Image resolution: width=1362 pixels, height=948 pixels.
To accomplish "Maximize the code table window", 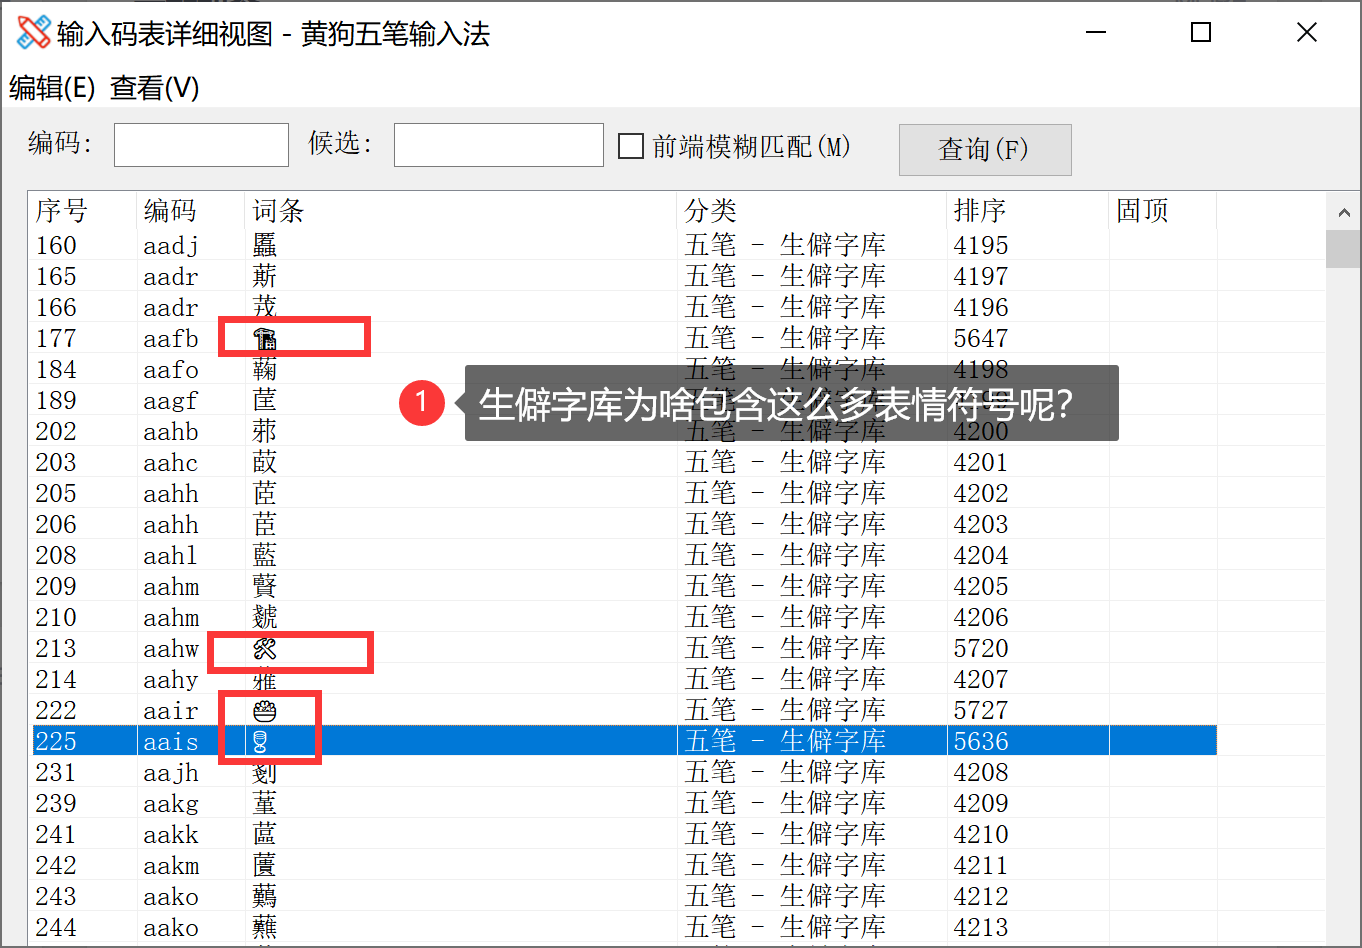I will [x=1201, y=33].
